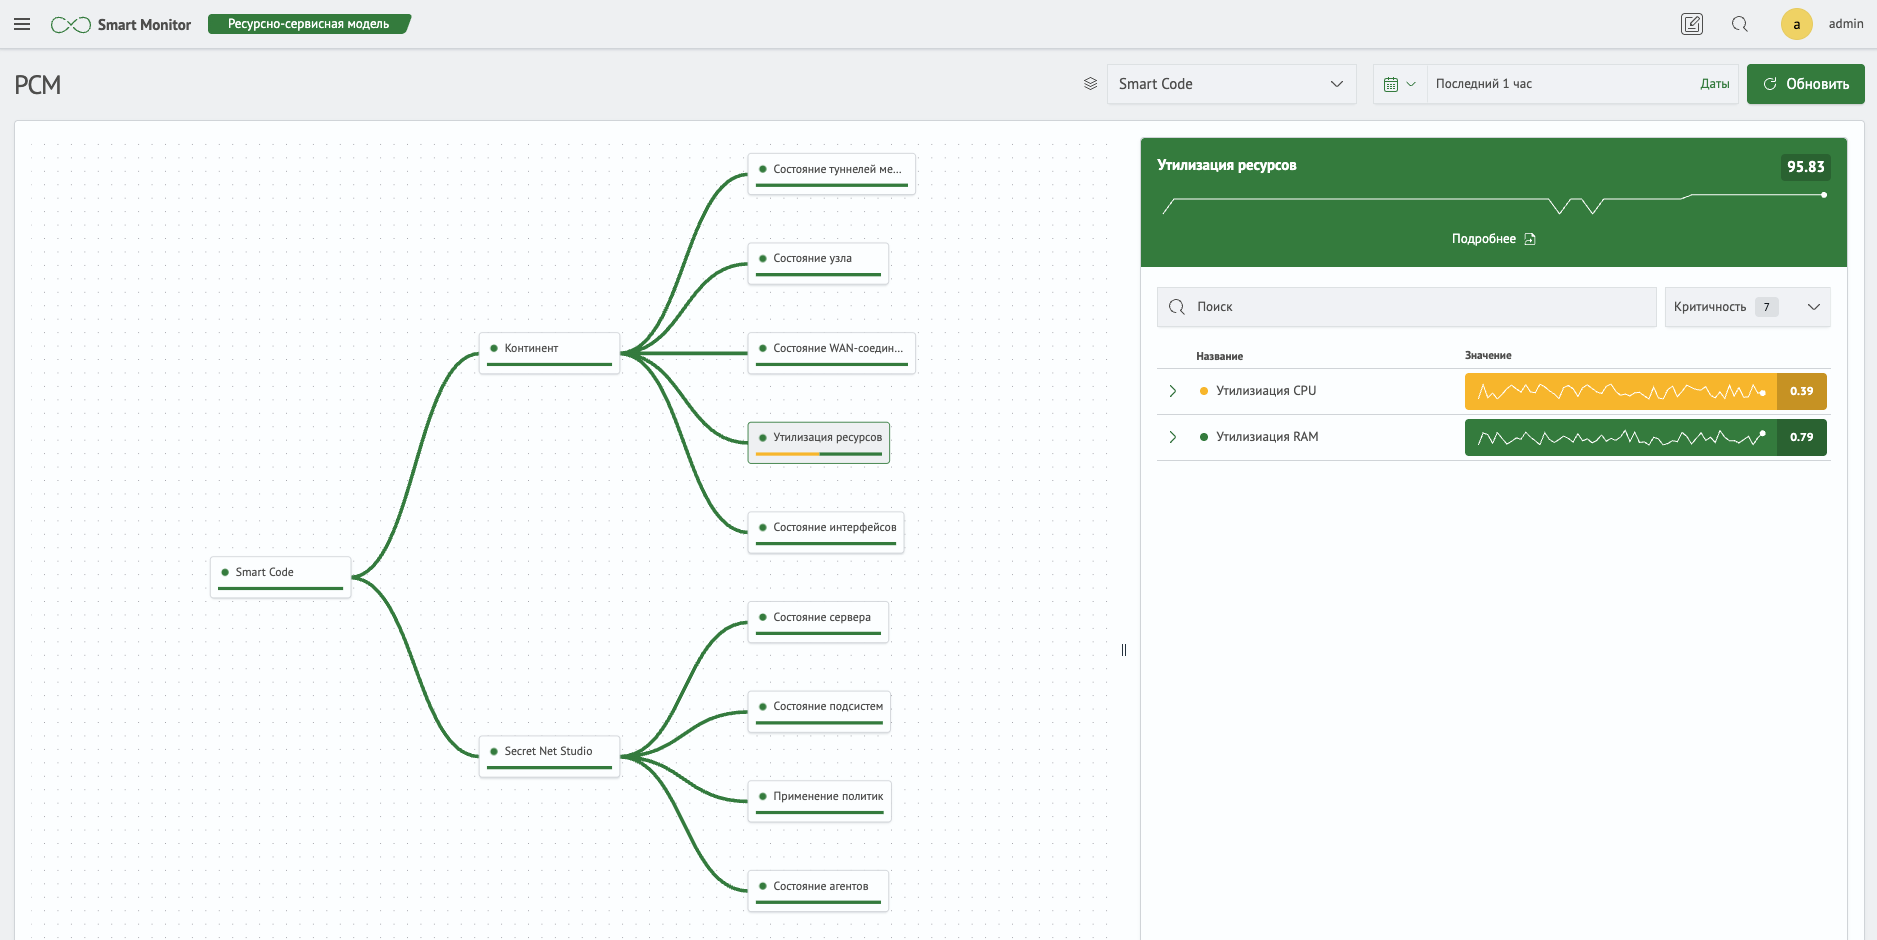This screenshot has height=940, width=1877.
Task: Open the Smart Code model dropdown
Action: pyautogui.click(x=1231, y=84)
